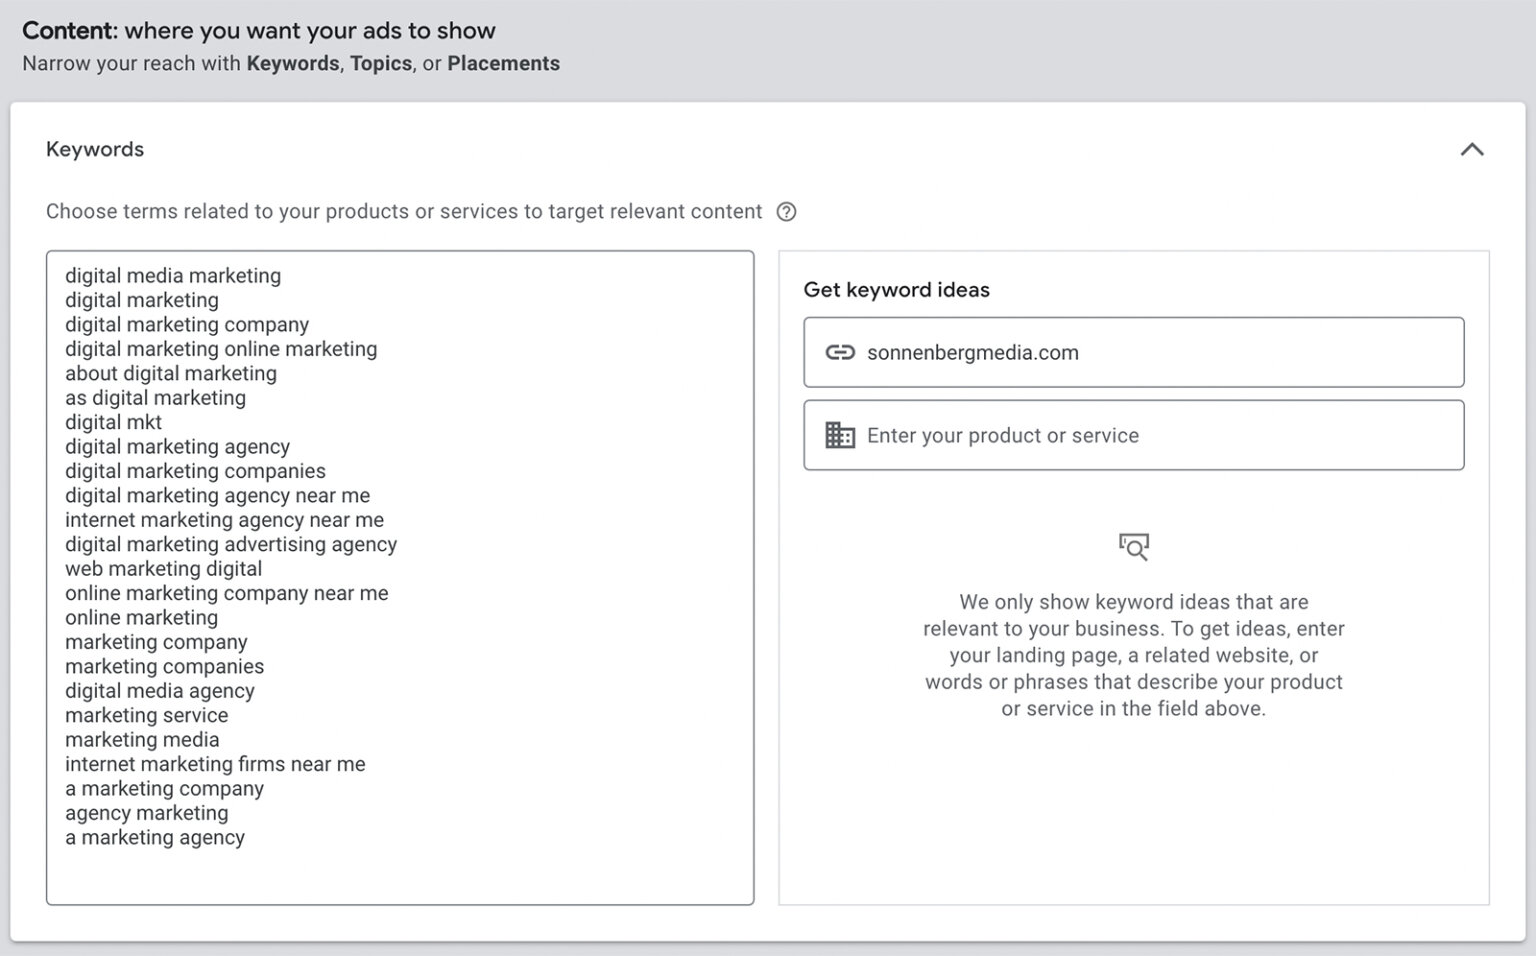Click the 'web marketing digital' keyword line
The height and width of the screenshot is (956, 1536).
(163, 569)
